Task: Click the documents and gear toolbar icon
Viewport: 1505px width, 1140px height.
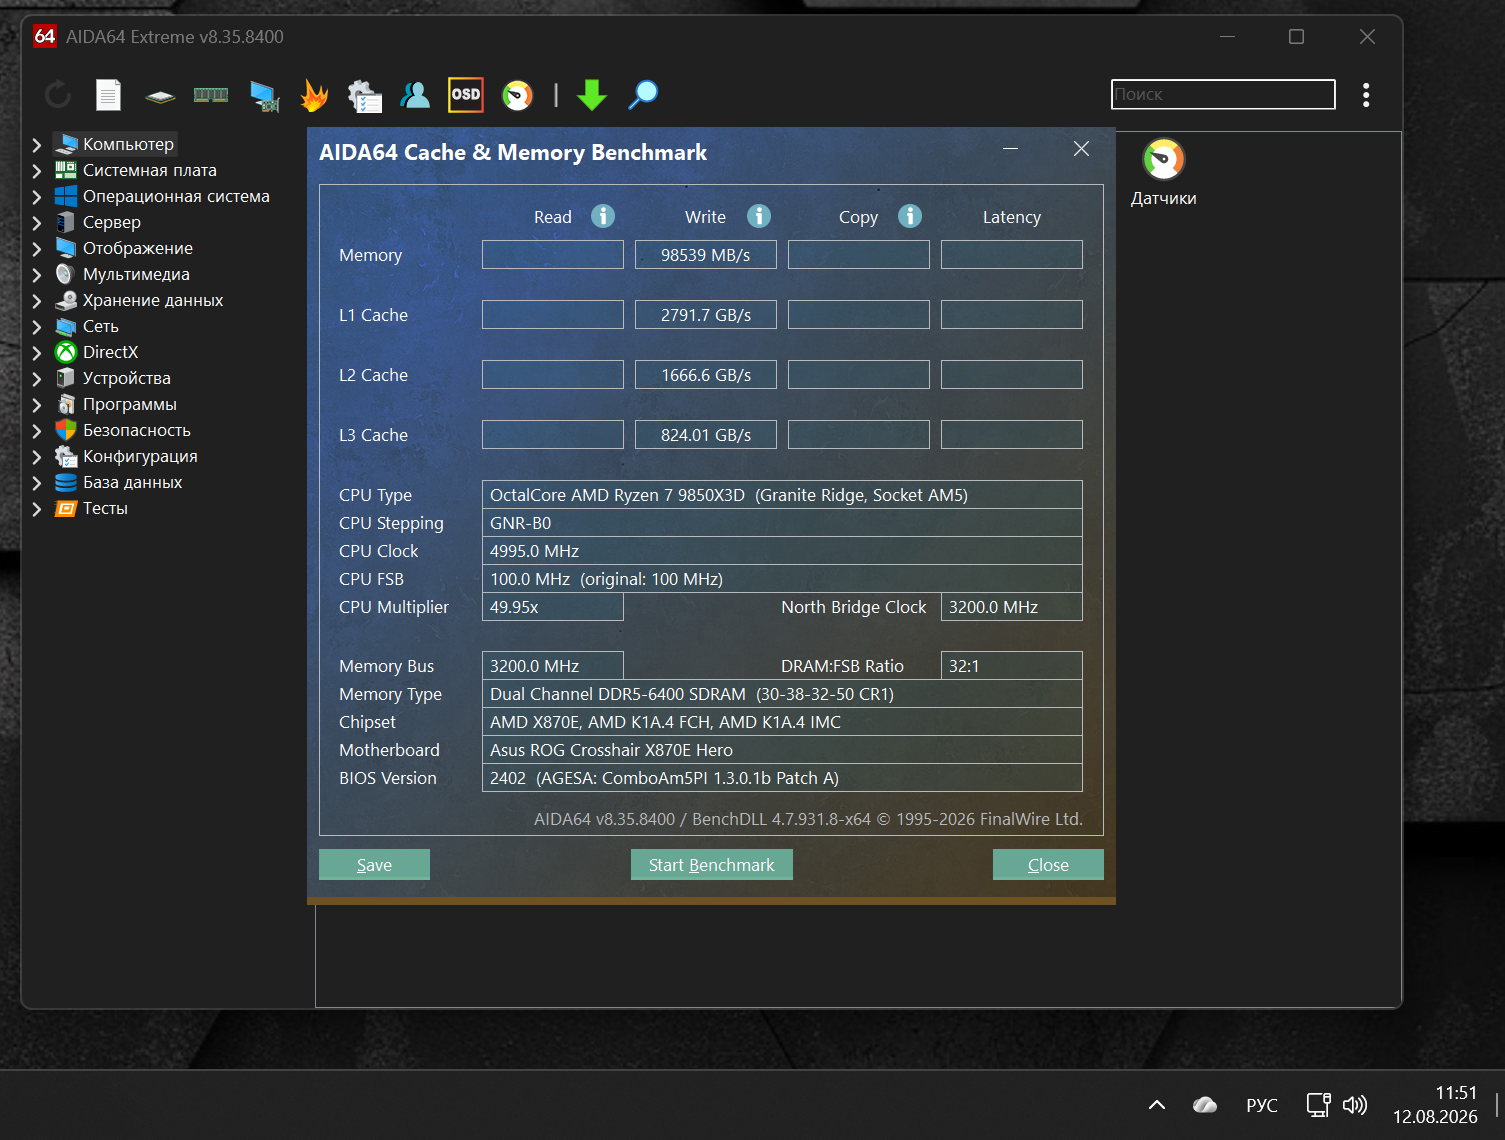Action: click(364, 95)
